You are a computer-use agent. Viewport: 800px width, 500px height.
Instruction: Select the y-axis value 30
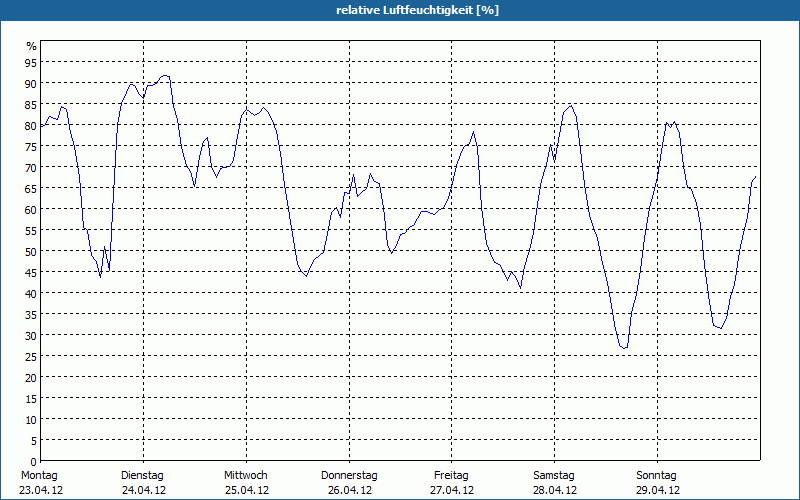pos(31,336)
